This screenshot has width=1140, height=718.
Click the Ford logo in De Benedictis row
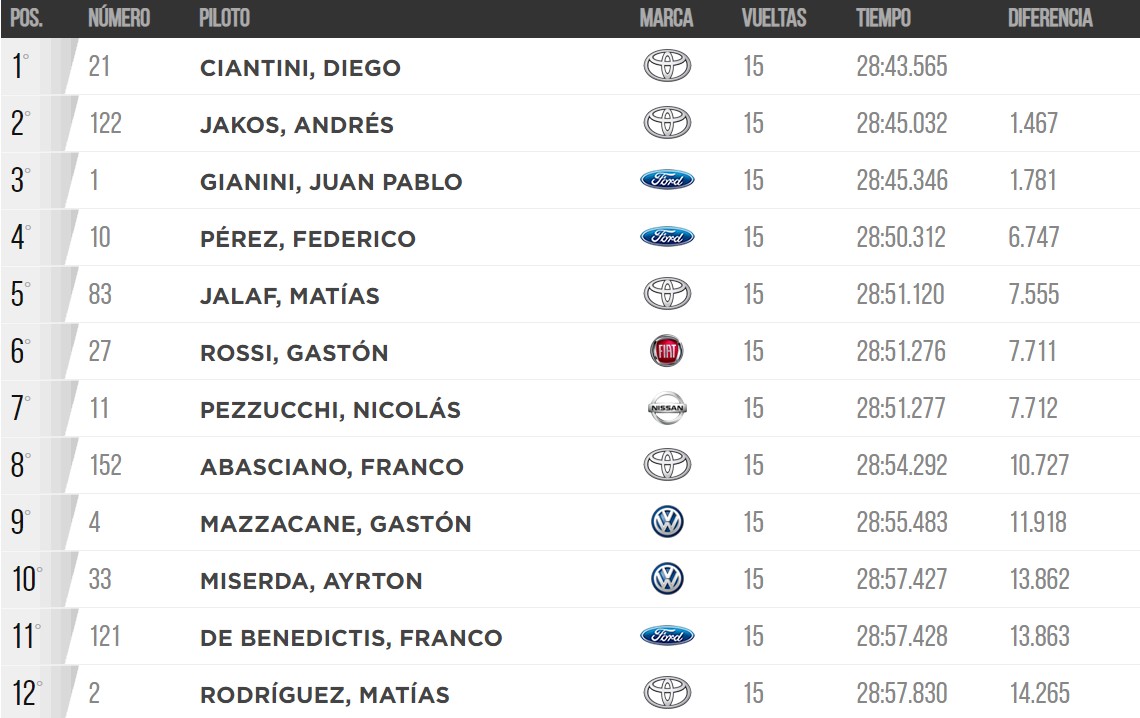click(667, 636)
